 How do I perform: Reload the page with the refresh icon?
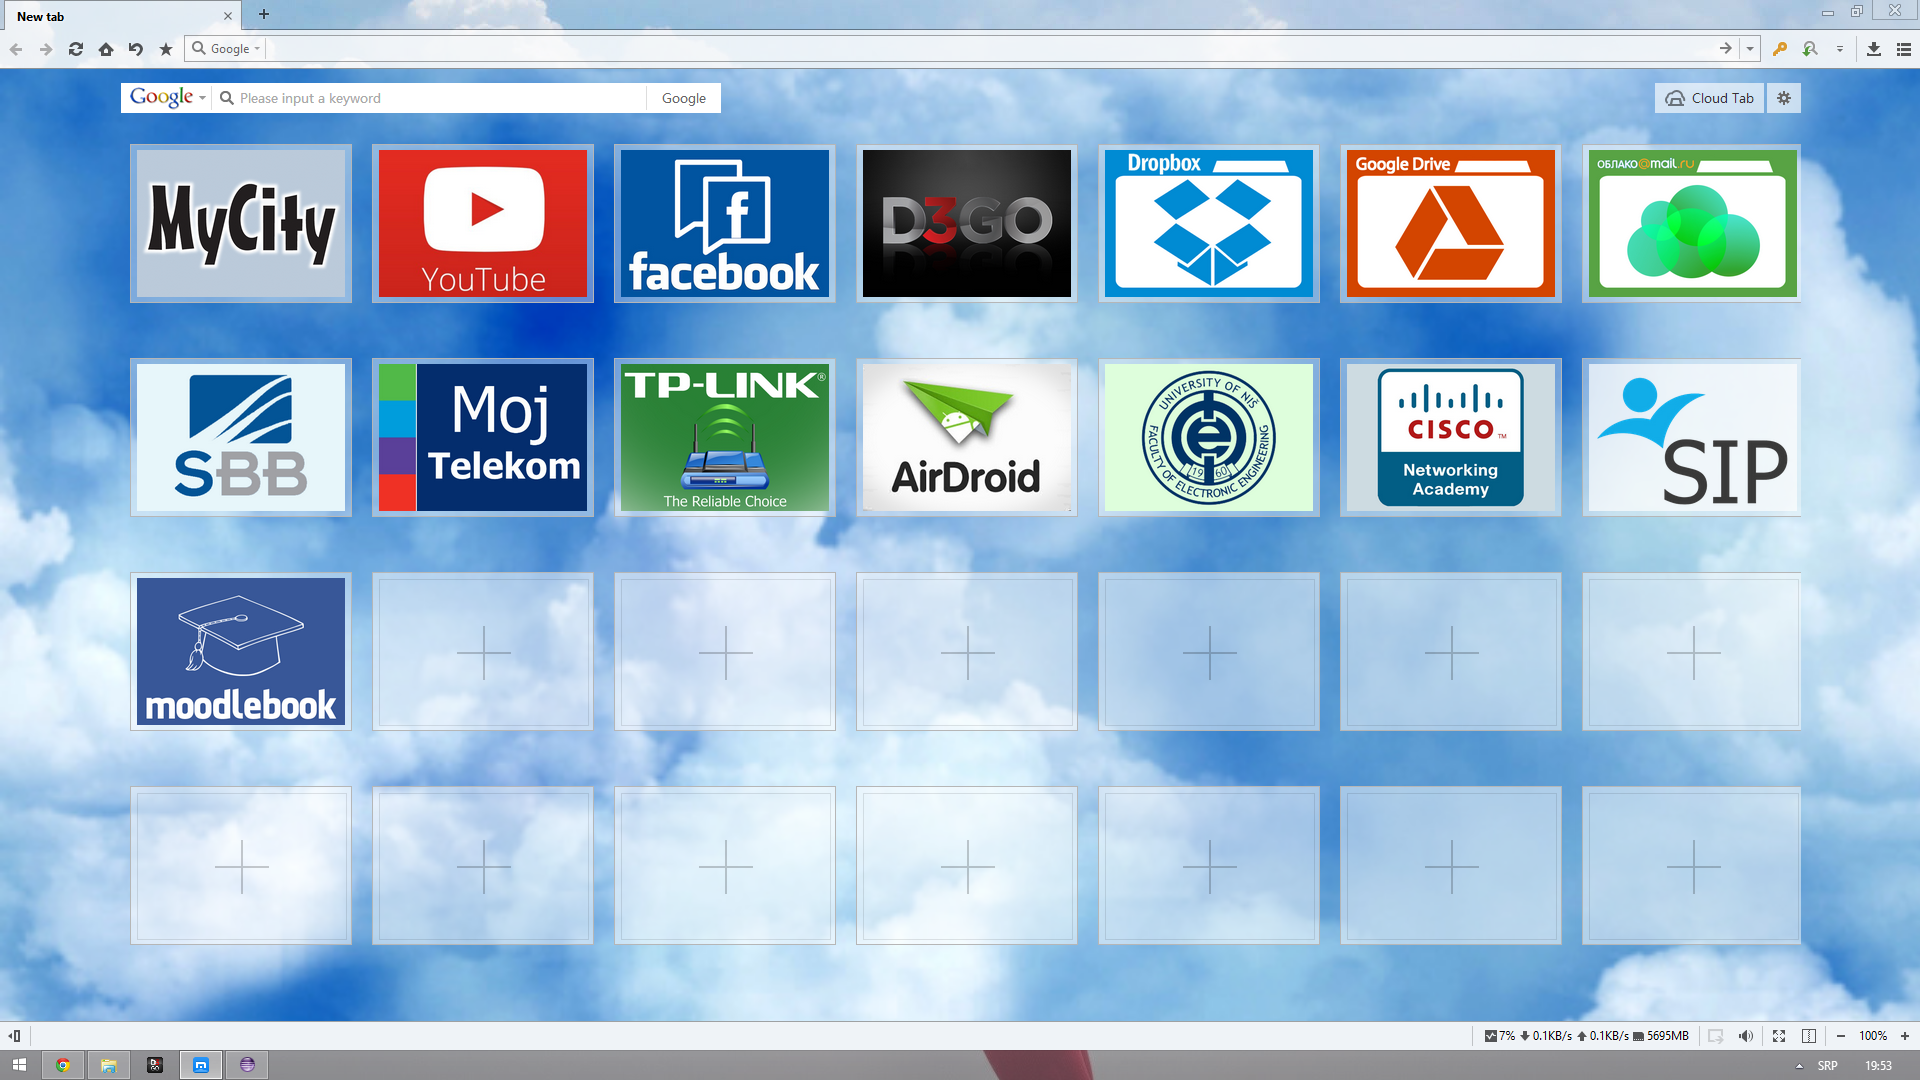[x=76, y=49]
